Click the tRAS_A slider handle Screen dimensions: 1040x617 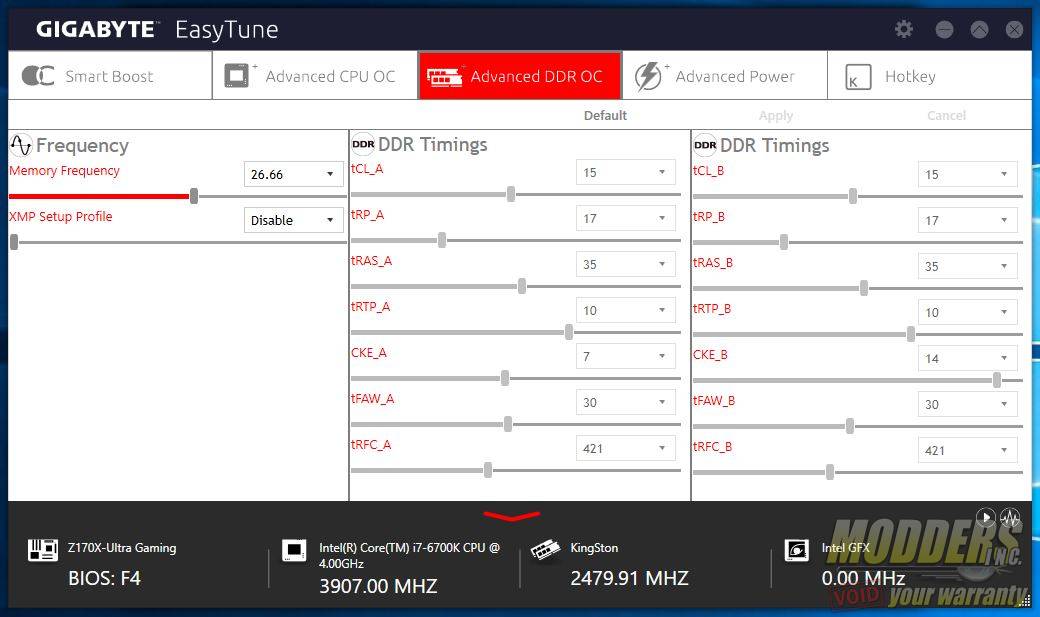522,286
